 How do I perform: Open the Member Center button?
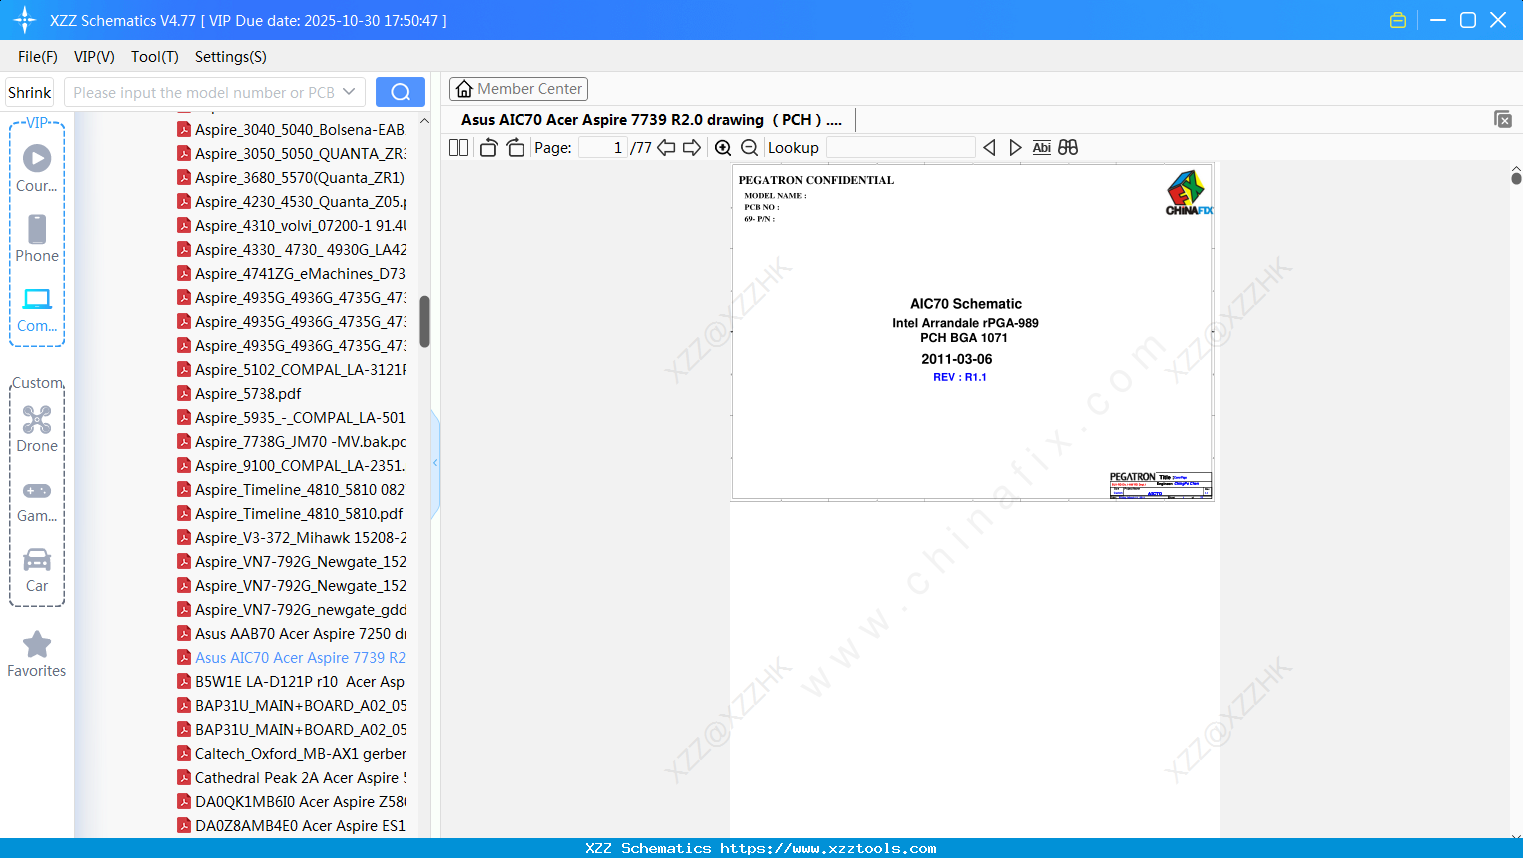[518, 89]
